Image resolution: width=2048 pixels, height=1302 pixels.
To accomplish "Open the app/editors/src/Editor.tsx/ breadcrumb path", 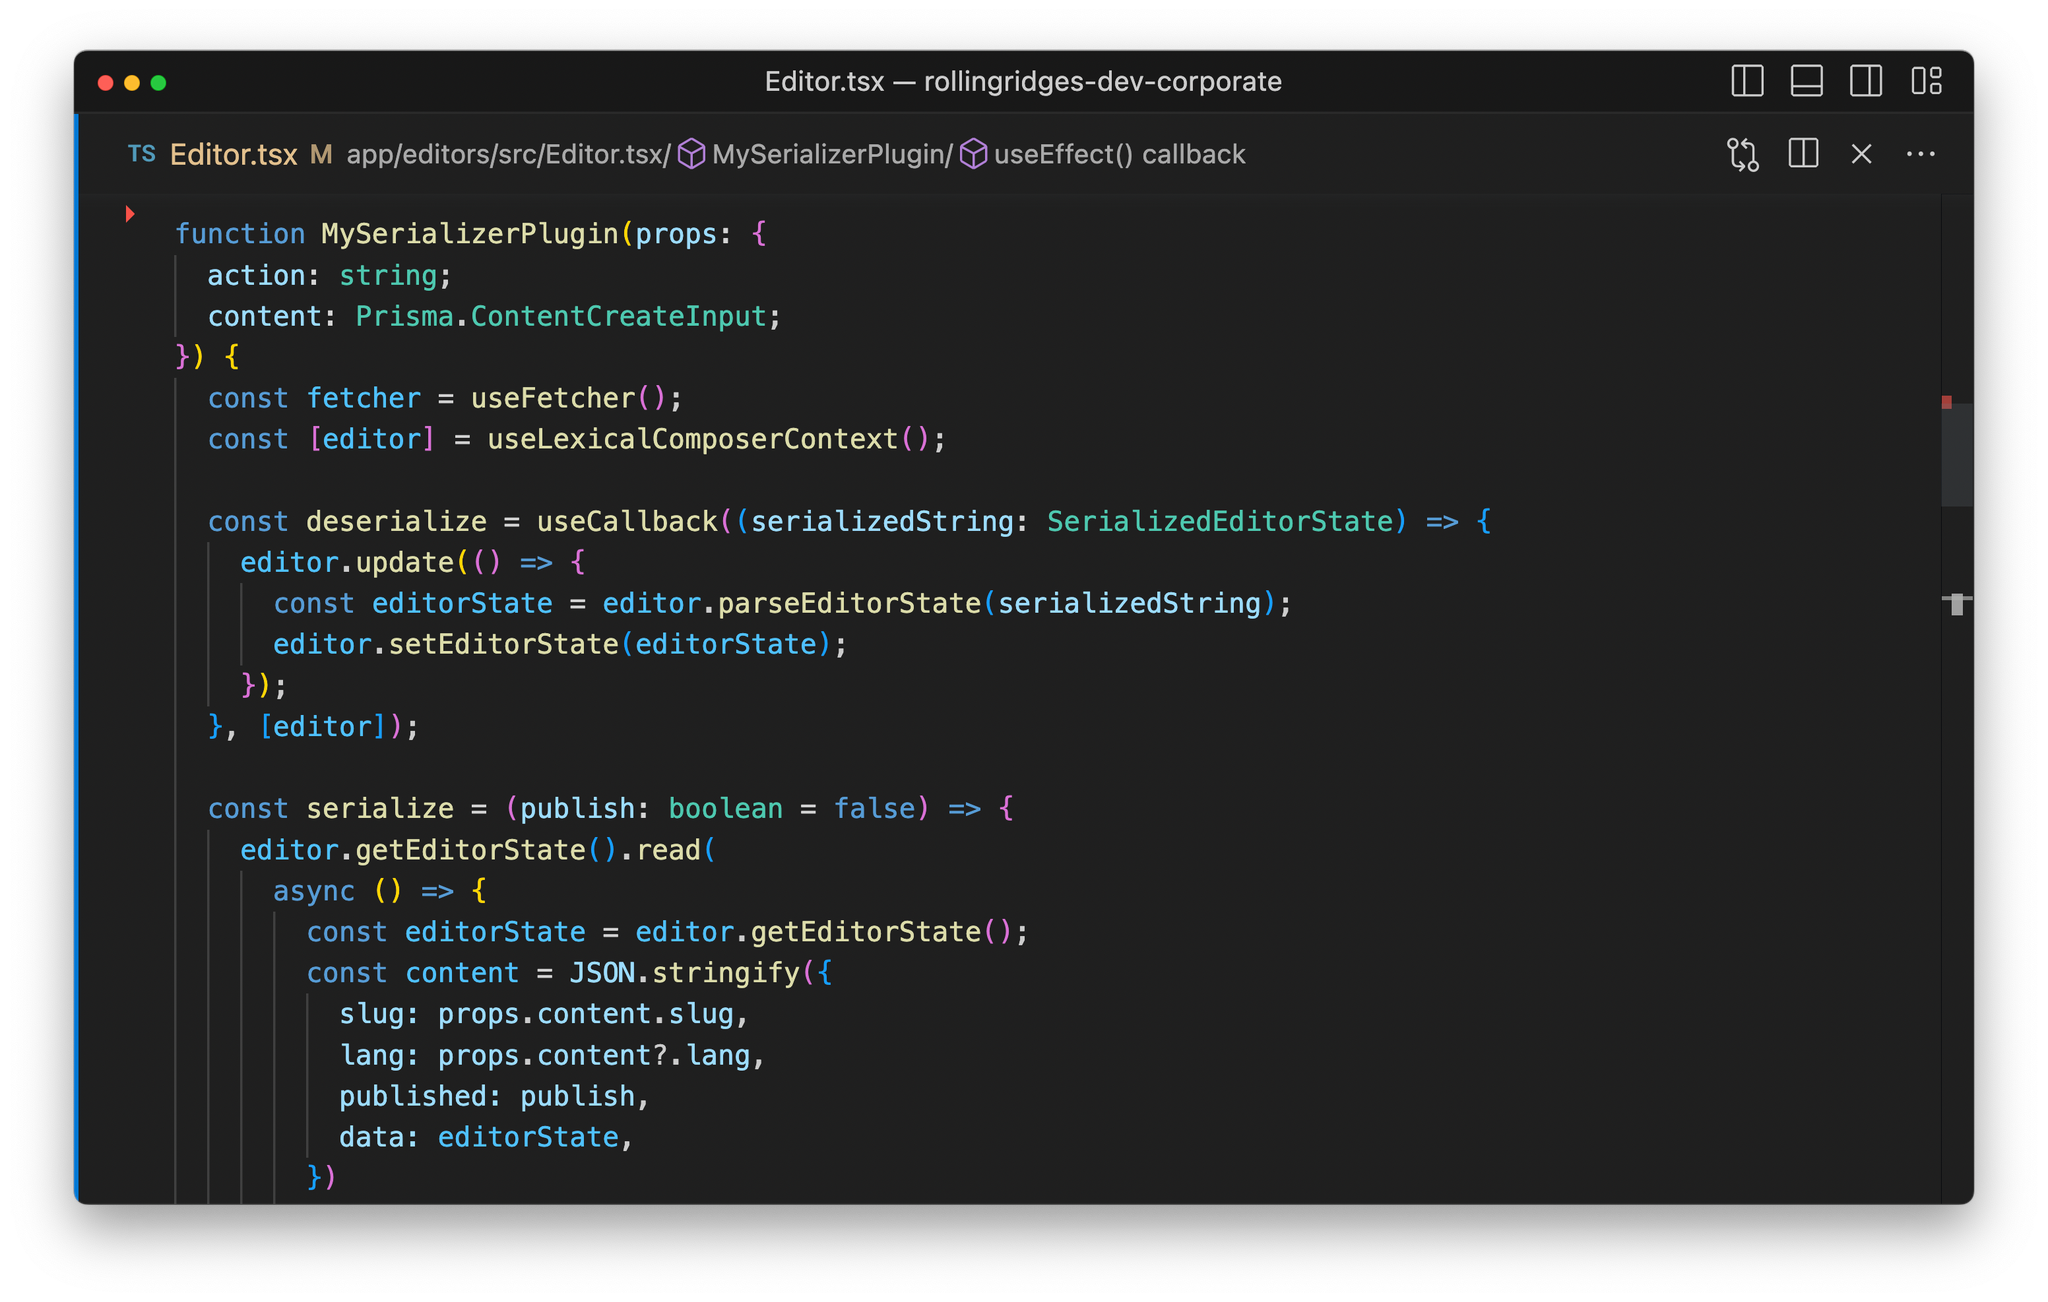I will (x=505, y=154).
